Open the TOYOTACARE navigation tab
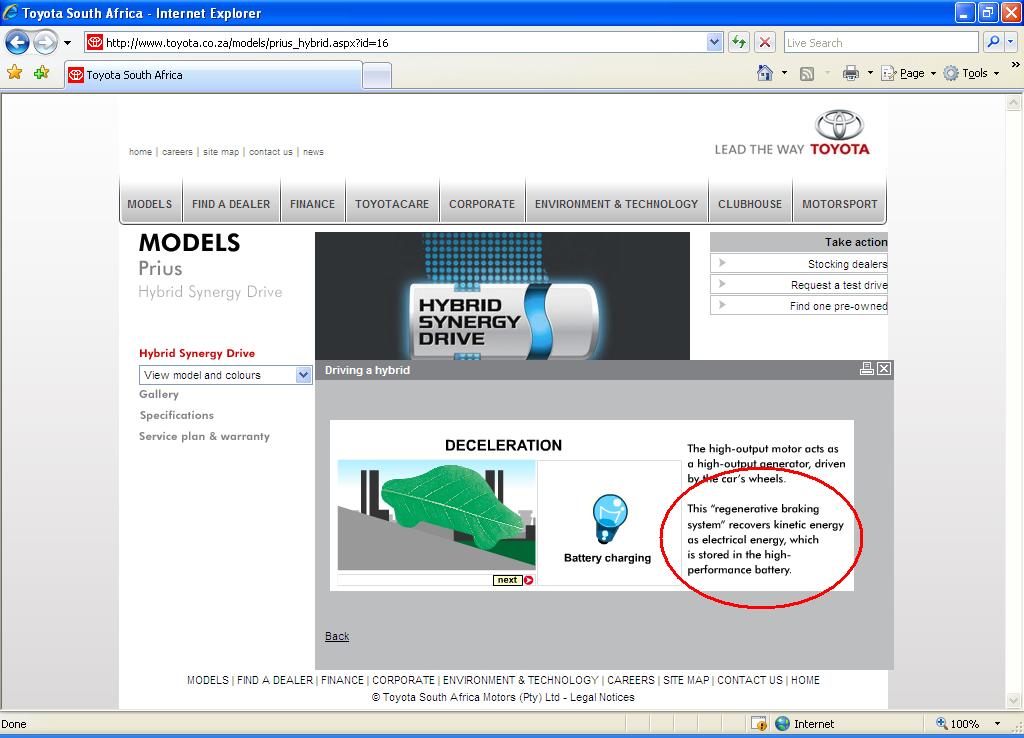 pos(392,204)
